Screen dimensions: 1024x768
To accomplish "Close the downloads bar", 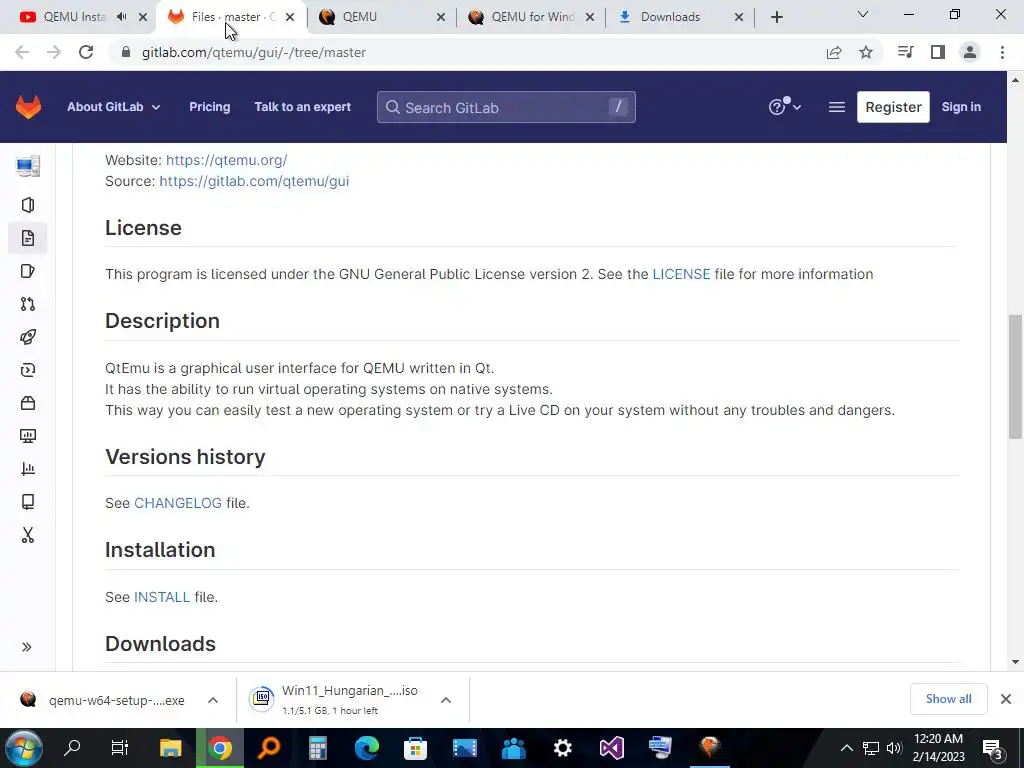I will point(1006,699).
